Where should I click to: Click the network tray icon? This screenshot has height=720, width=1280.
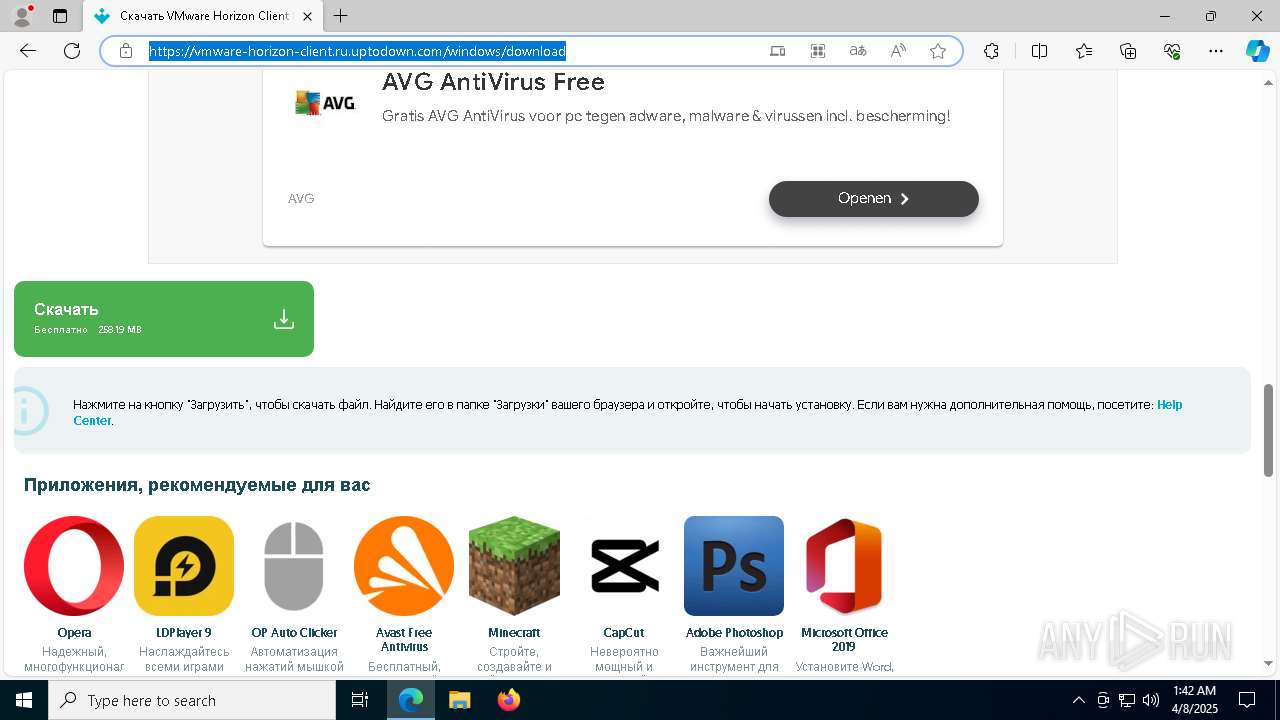click(x=1127, y=700)
